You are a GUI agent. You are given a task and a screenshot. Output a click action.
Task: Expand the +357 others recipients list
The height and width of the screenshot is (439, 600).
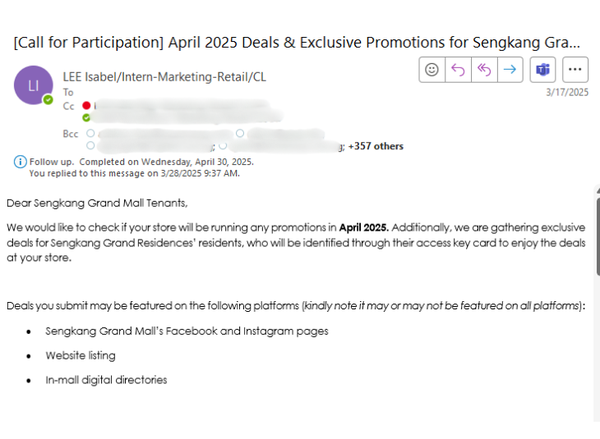375,146
